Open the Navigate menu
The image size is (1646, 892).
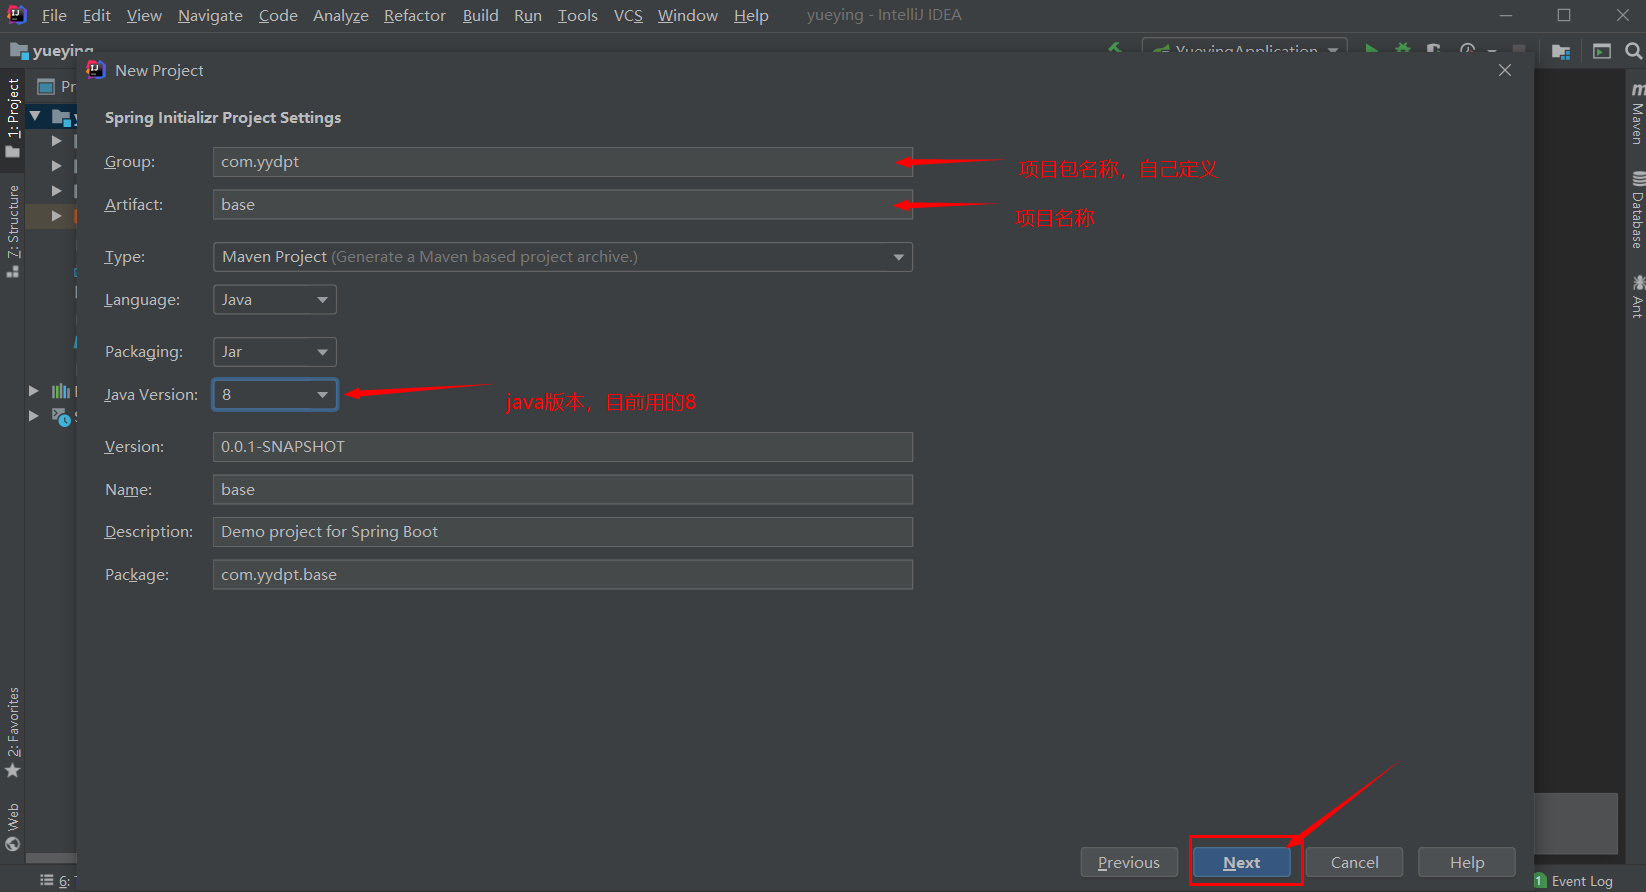(x=210, y=15)
